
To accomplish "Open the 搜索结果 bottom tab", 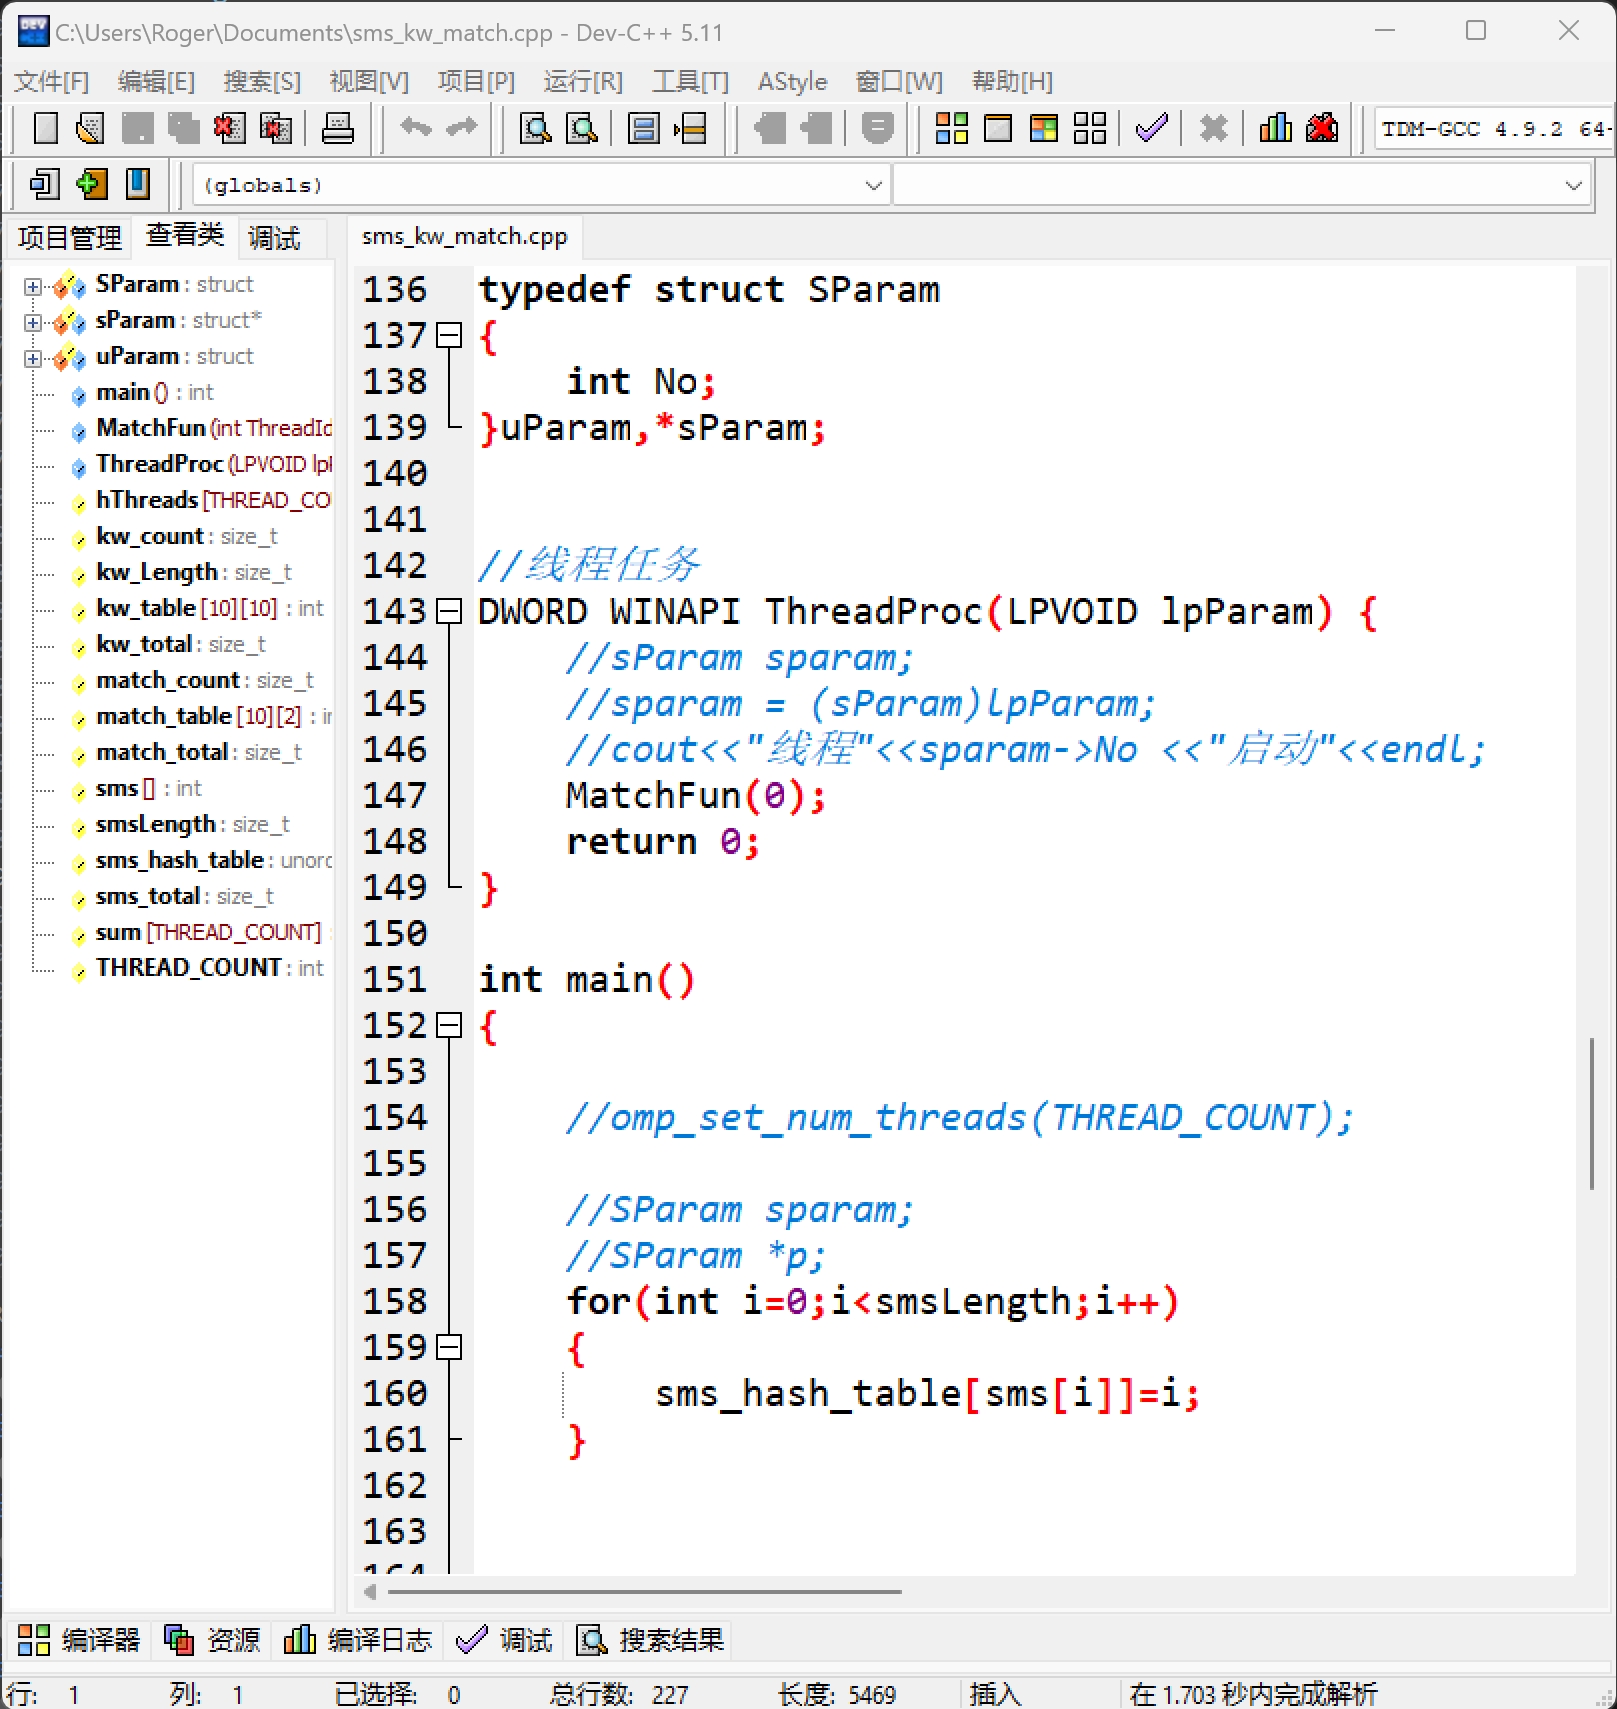I will tap(651, 1640).
